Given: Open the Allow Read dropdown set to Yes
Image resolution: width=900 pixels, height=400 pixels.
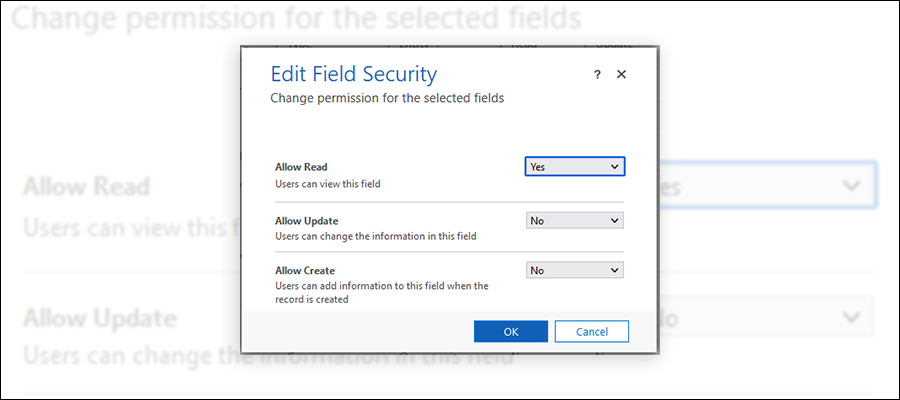Looking at the screenshot, I should coord(575,167).
